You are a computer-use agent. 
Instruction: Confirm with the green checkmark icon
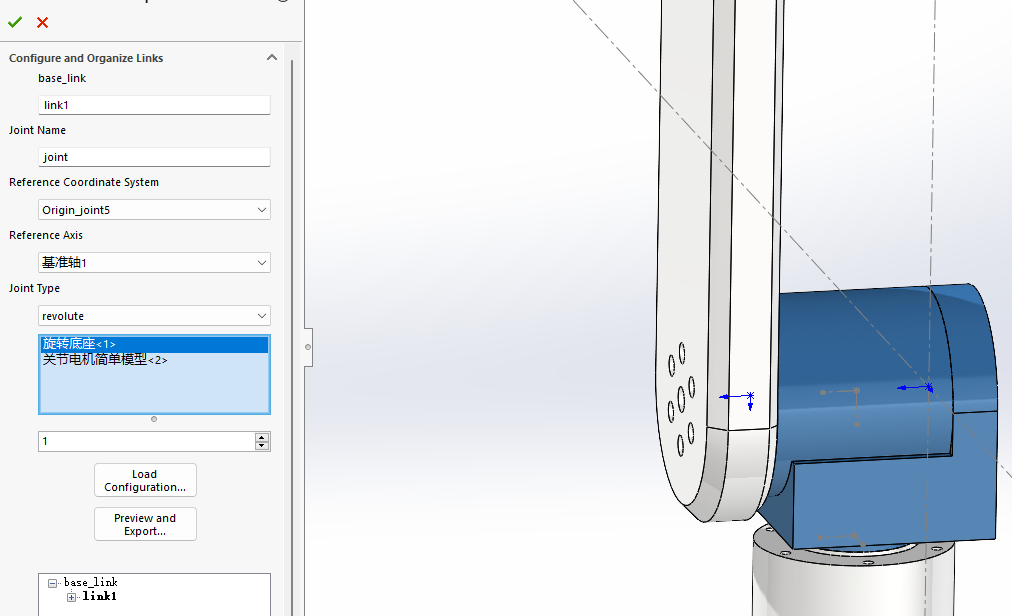(15, 23)
